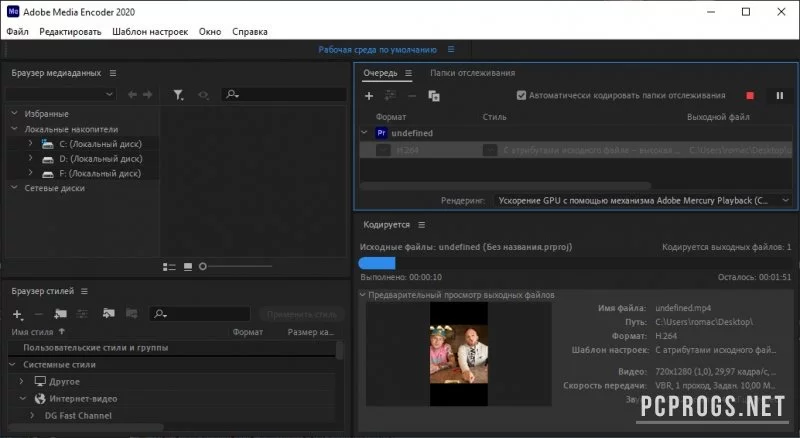Select the Очередь tab
Image resolution: width=800 pixels, height=438 pixels.
pos(380,73)
